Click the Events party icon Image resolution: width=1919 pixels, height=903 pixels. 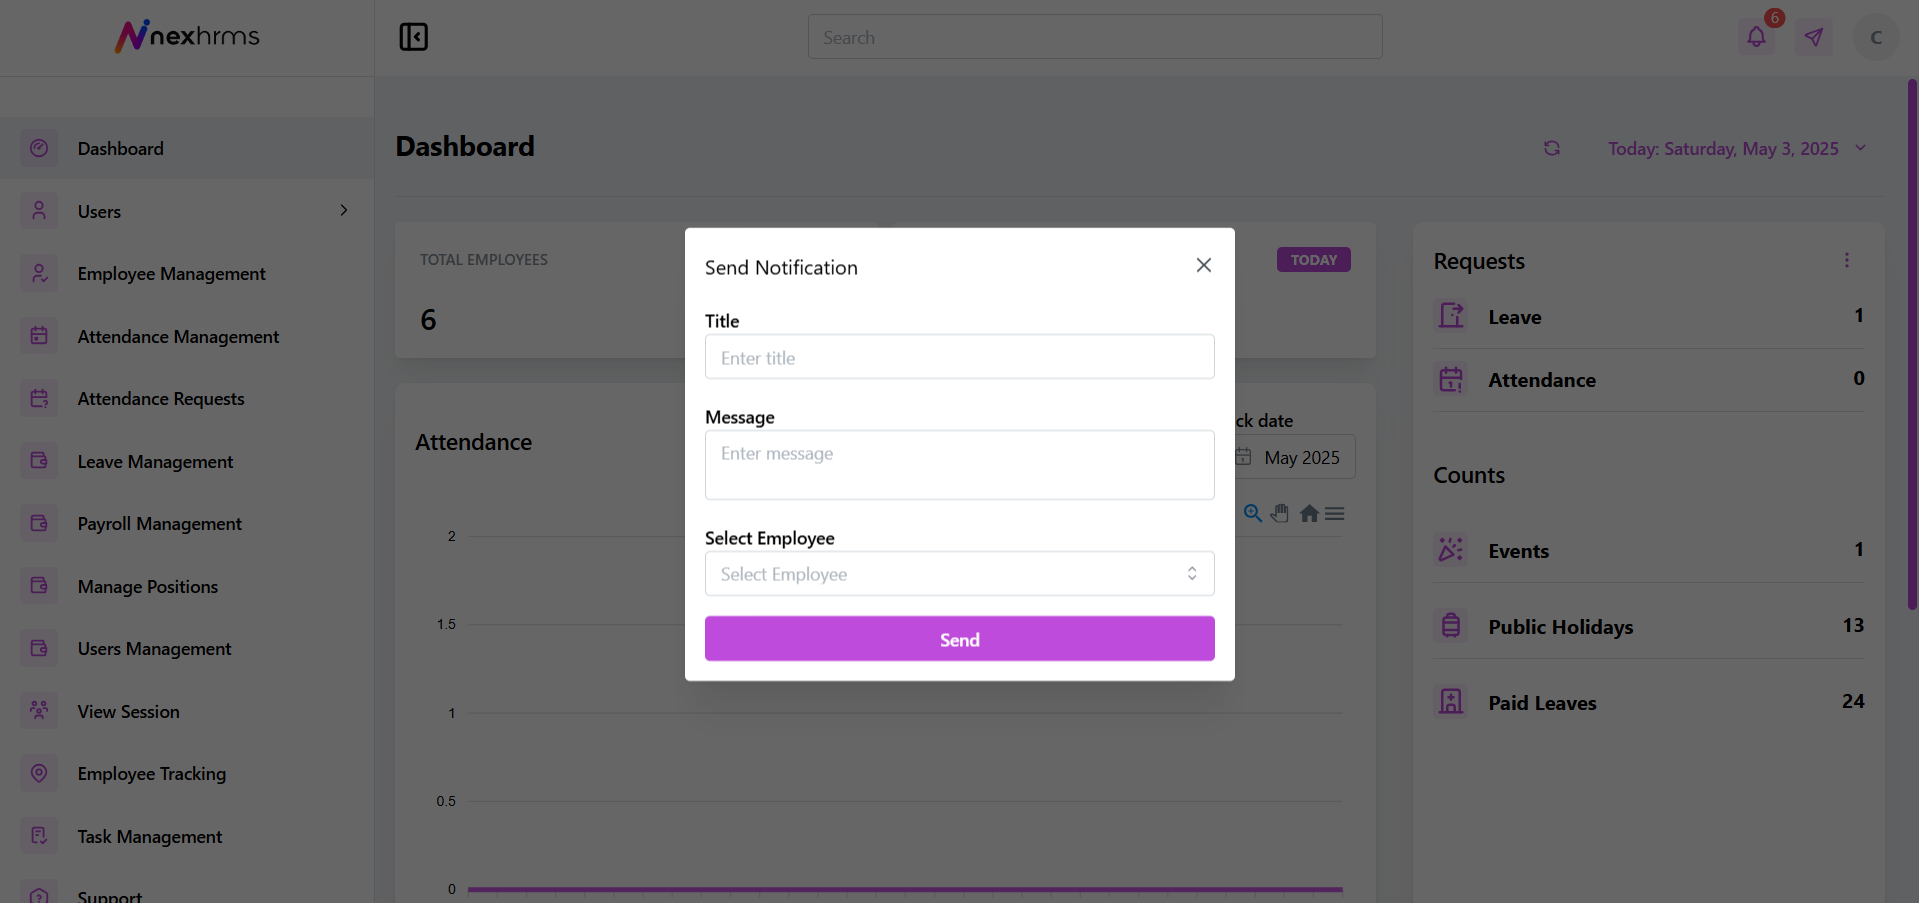1451,550
